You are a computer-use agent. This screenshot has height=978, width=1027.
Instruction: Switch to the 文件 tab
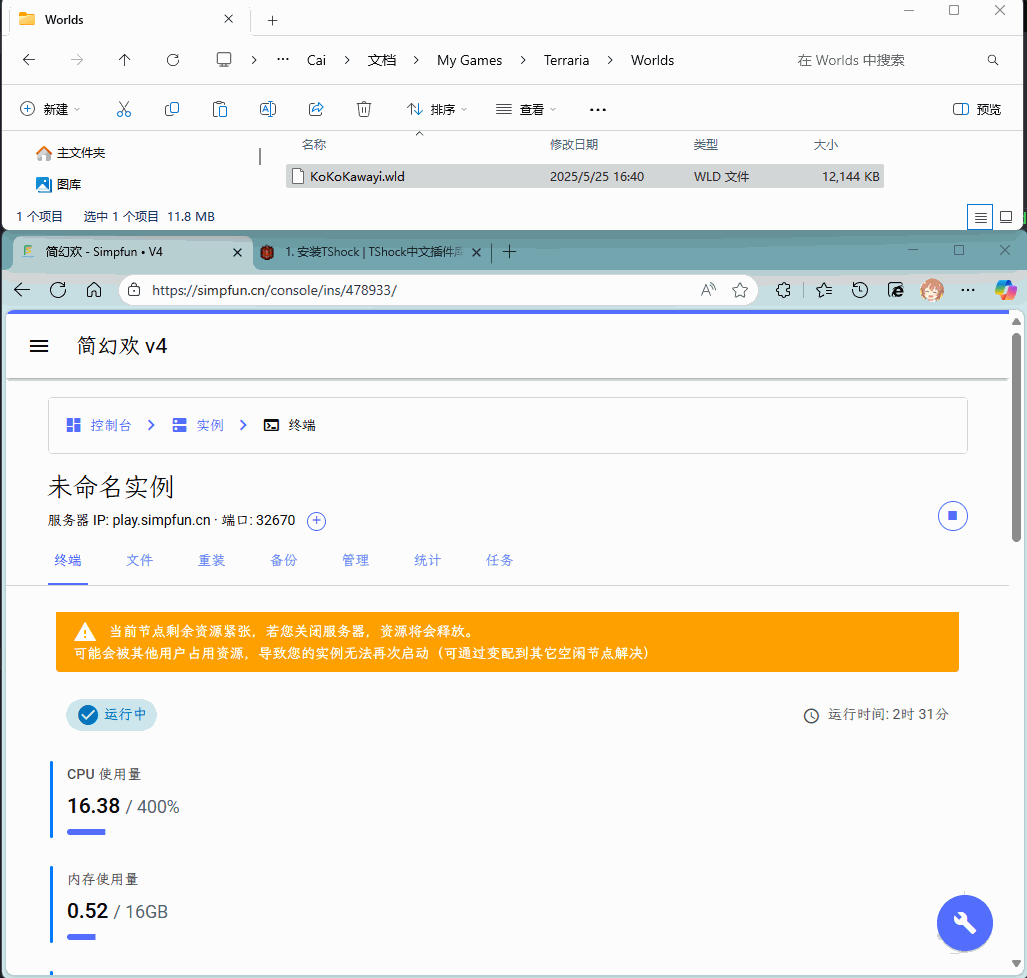(140, 561)
